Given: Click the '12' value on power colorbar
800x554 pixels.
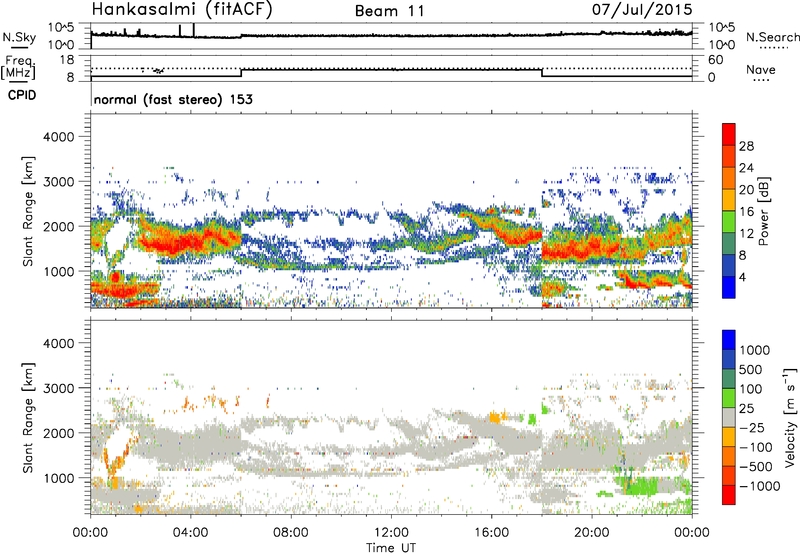Looking at the screenshot, I should [746, 234].
